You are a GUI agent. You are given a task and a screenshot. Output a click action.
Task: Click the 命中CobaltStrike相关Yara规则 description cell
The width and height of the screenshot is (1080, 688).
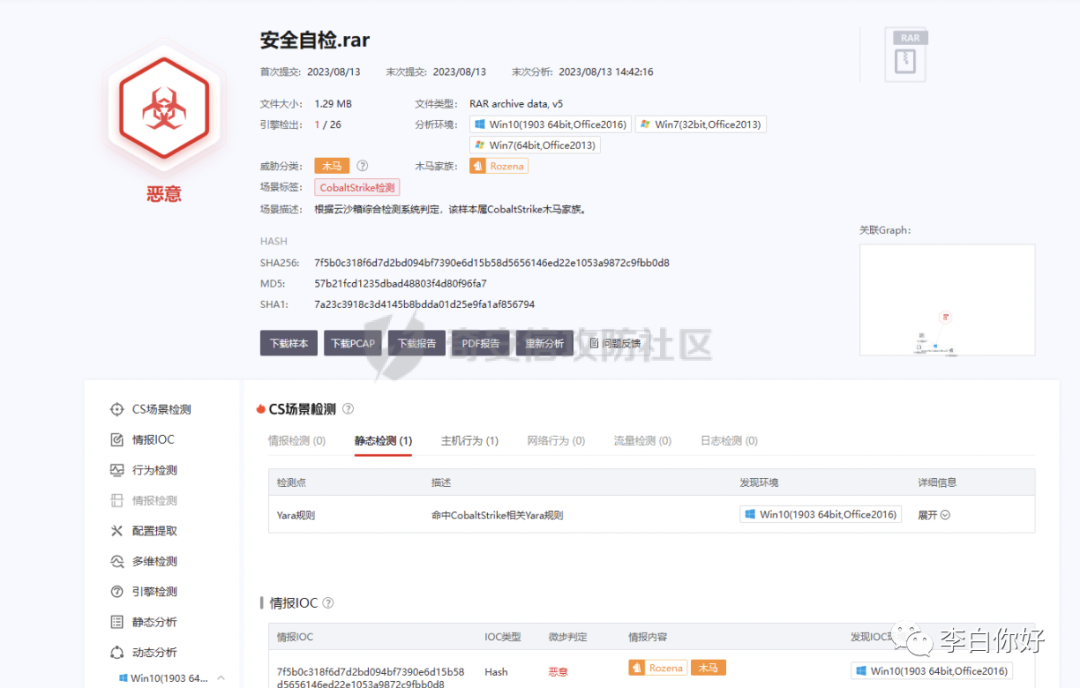497,515
